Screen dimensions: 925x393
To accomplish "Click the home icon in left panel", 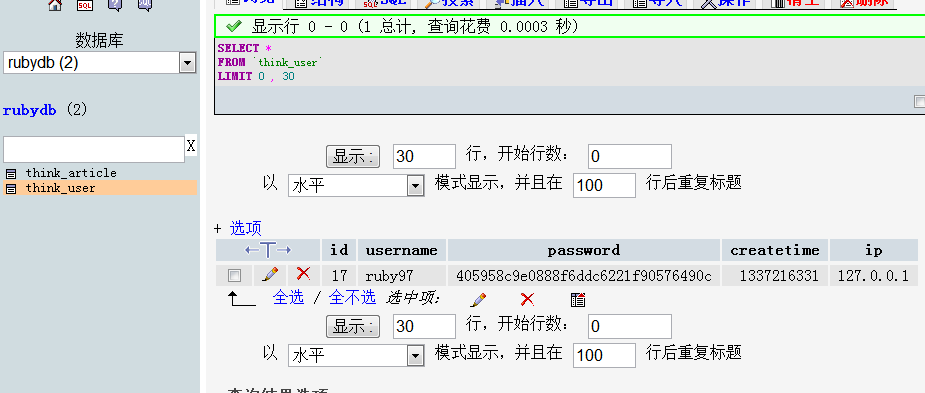I will point(55,5).
